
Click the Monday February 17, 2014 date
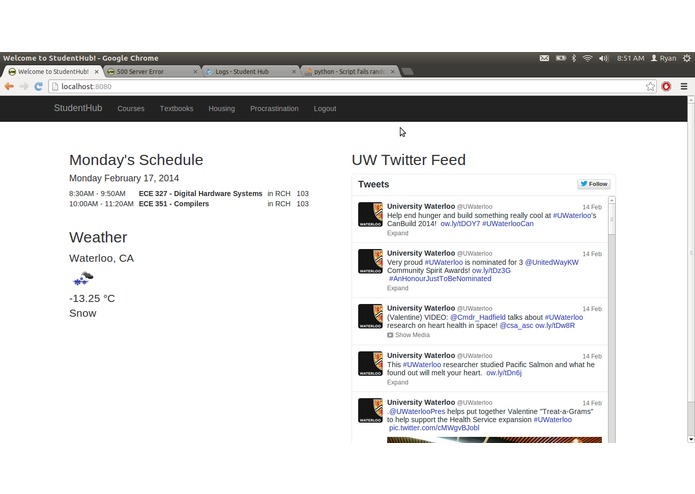coord(124,178)
